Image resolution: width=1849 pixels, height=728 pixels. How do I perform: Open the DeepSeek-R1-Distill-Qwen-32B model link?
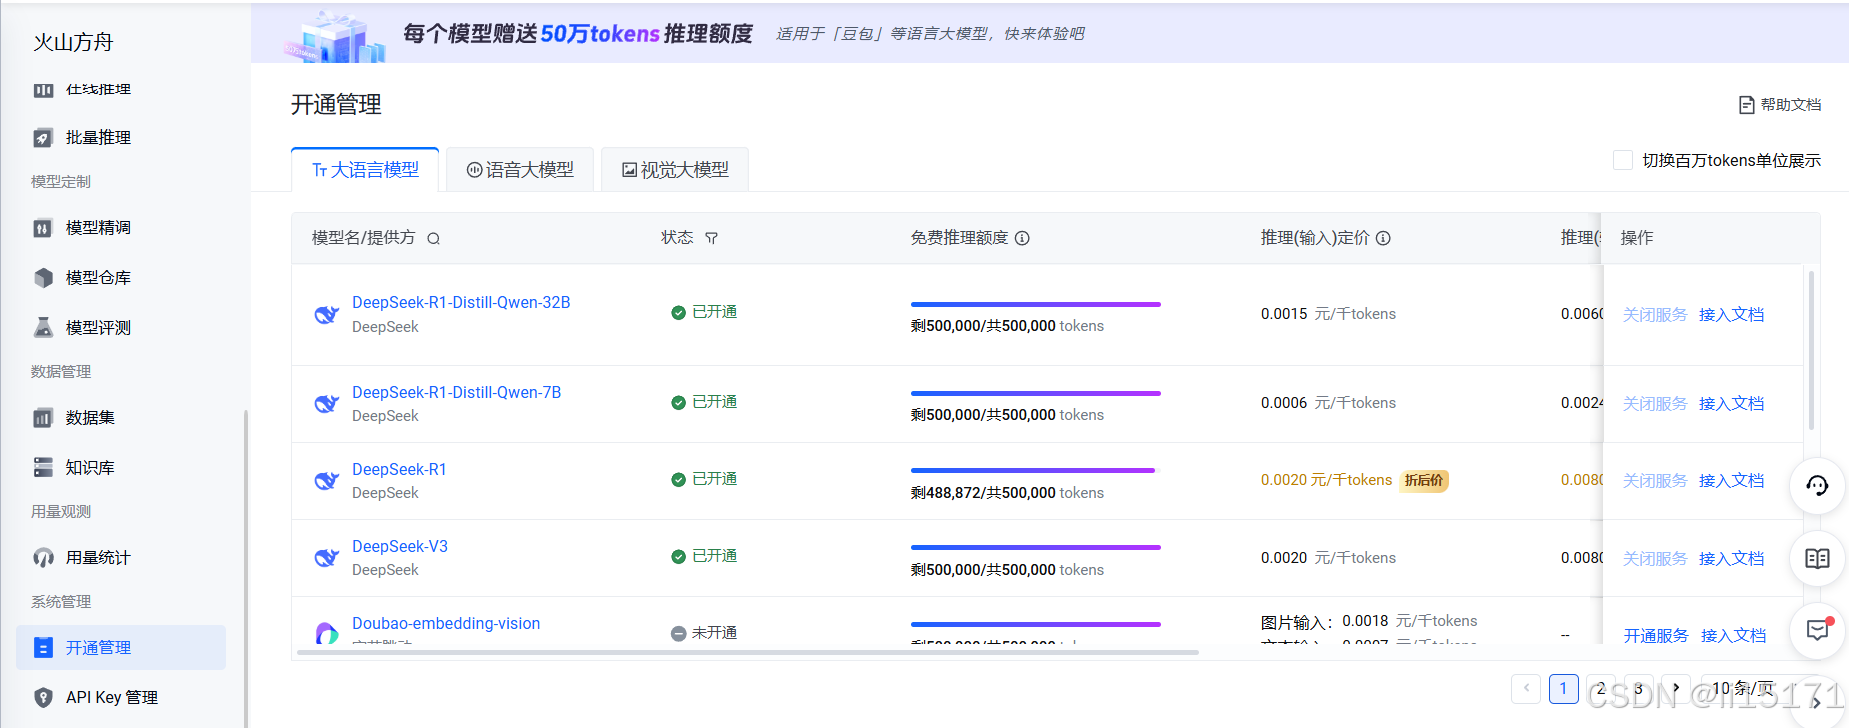(x=461, y=303)
